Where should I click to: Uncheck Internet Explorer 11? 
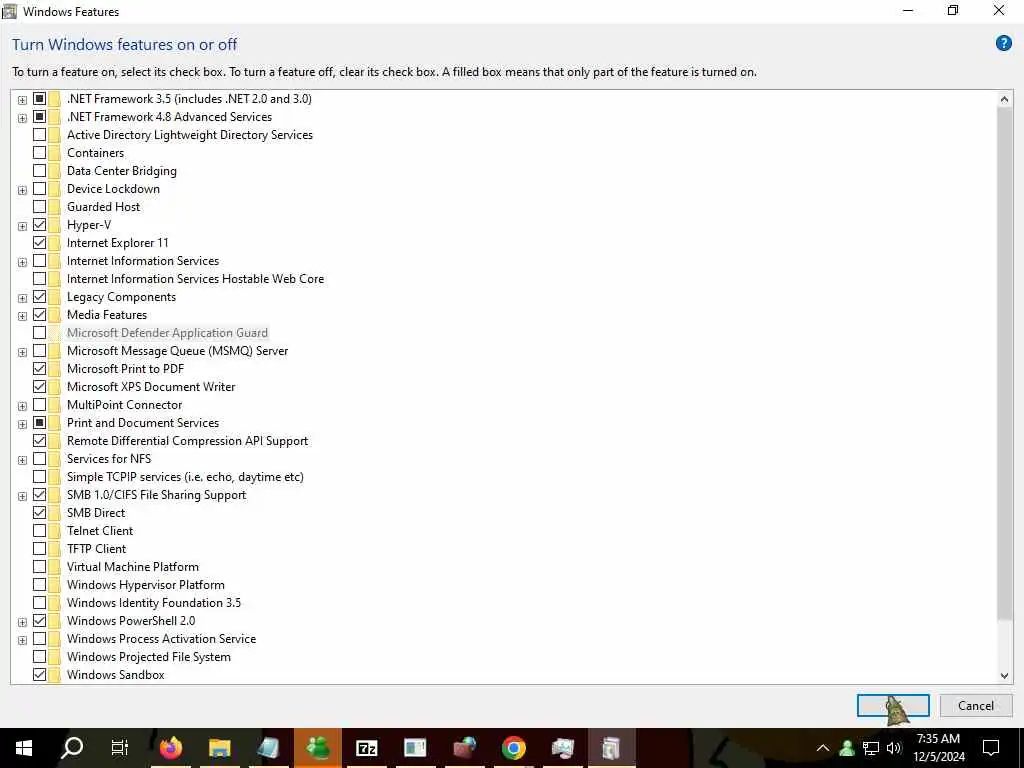(39, 243)
